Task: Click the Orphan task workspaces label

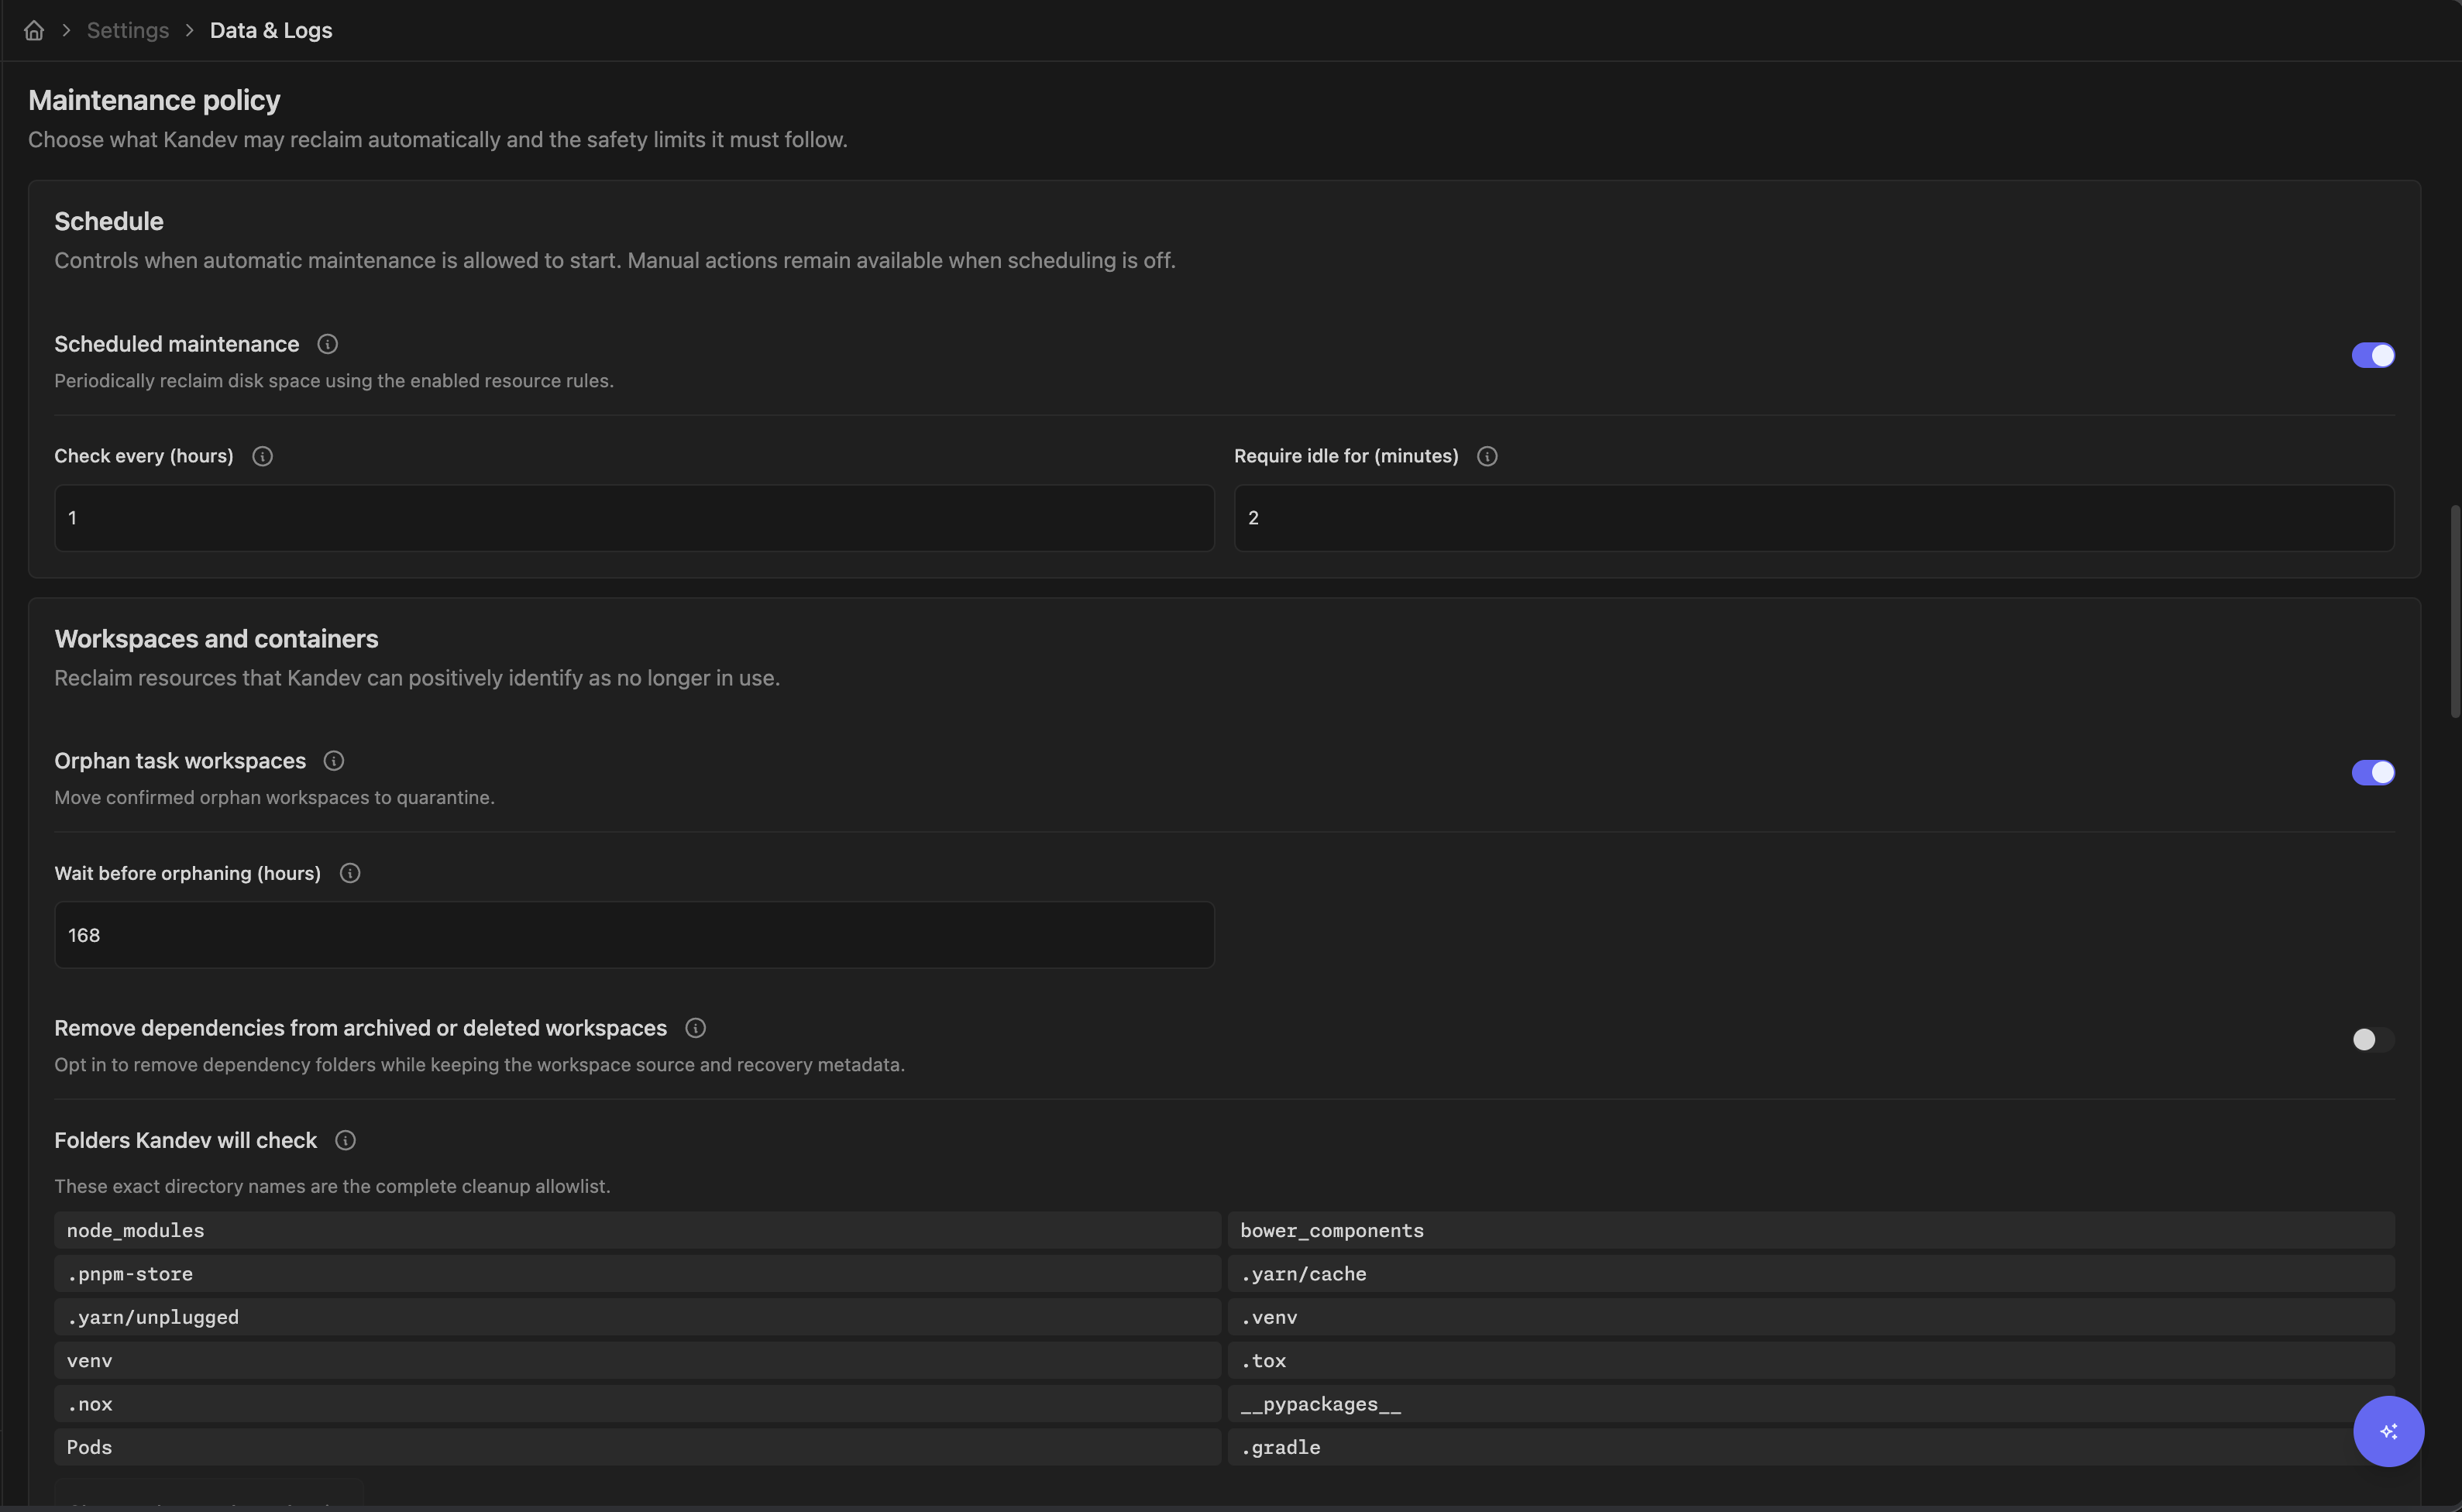Action: tap(180, 761)
